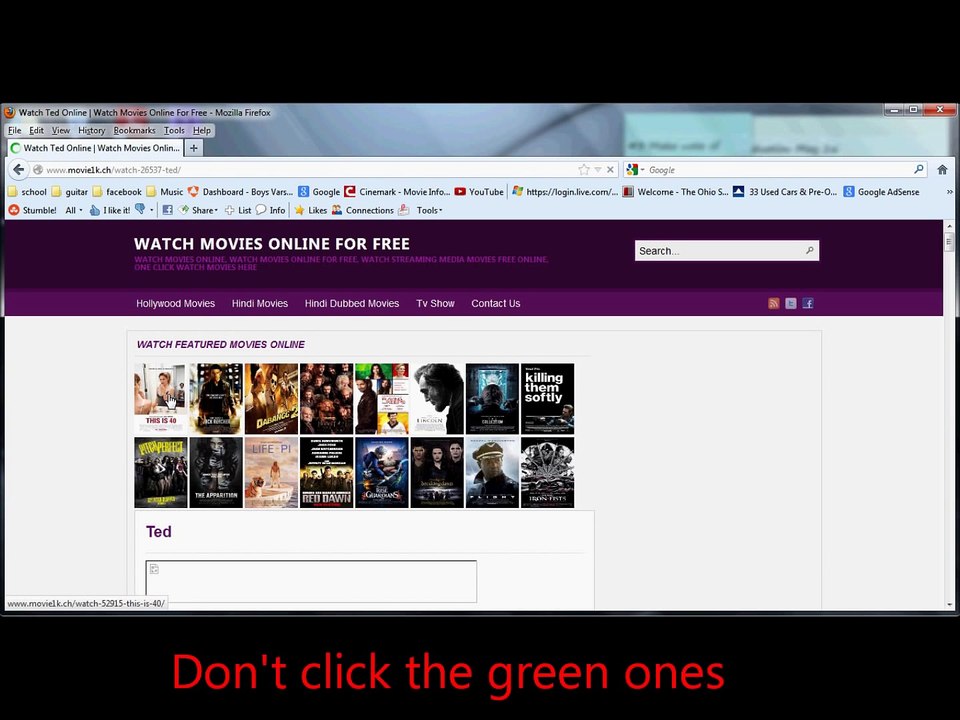Open the search engine selector dropdown
This screenshot has height=720, width=960.
point(636,170)
